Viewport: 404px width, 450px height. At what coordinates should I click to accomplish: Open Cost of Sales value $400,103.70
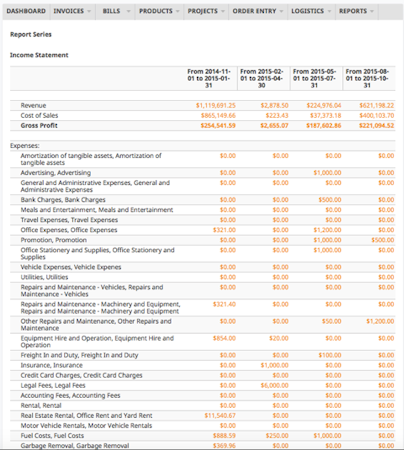pos(377,116)
